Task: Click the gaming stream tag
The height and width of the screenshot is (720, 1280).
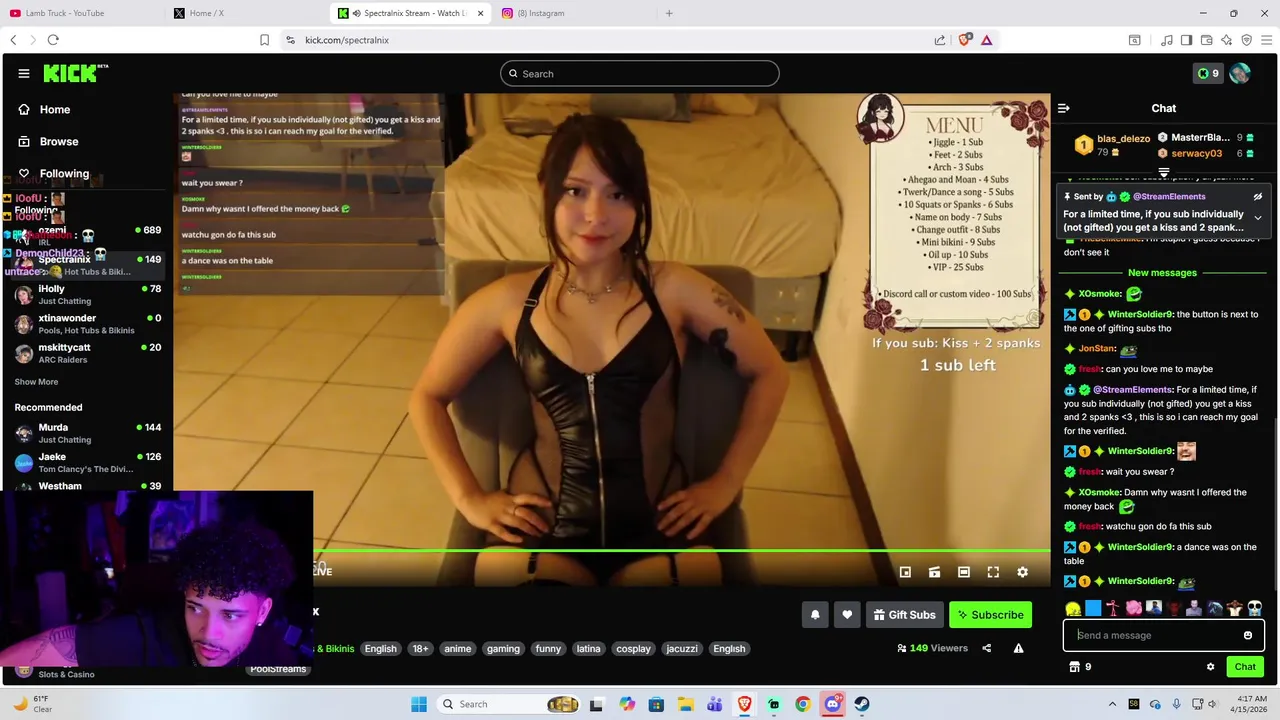Action: tap(503, 648)
